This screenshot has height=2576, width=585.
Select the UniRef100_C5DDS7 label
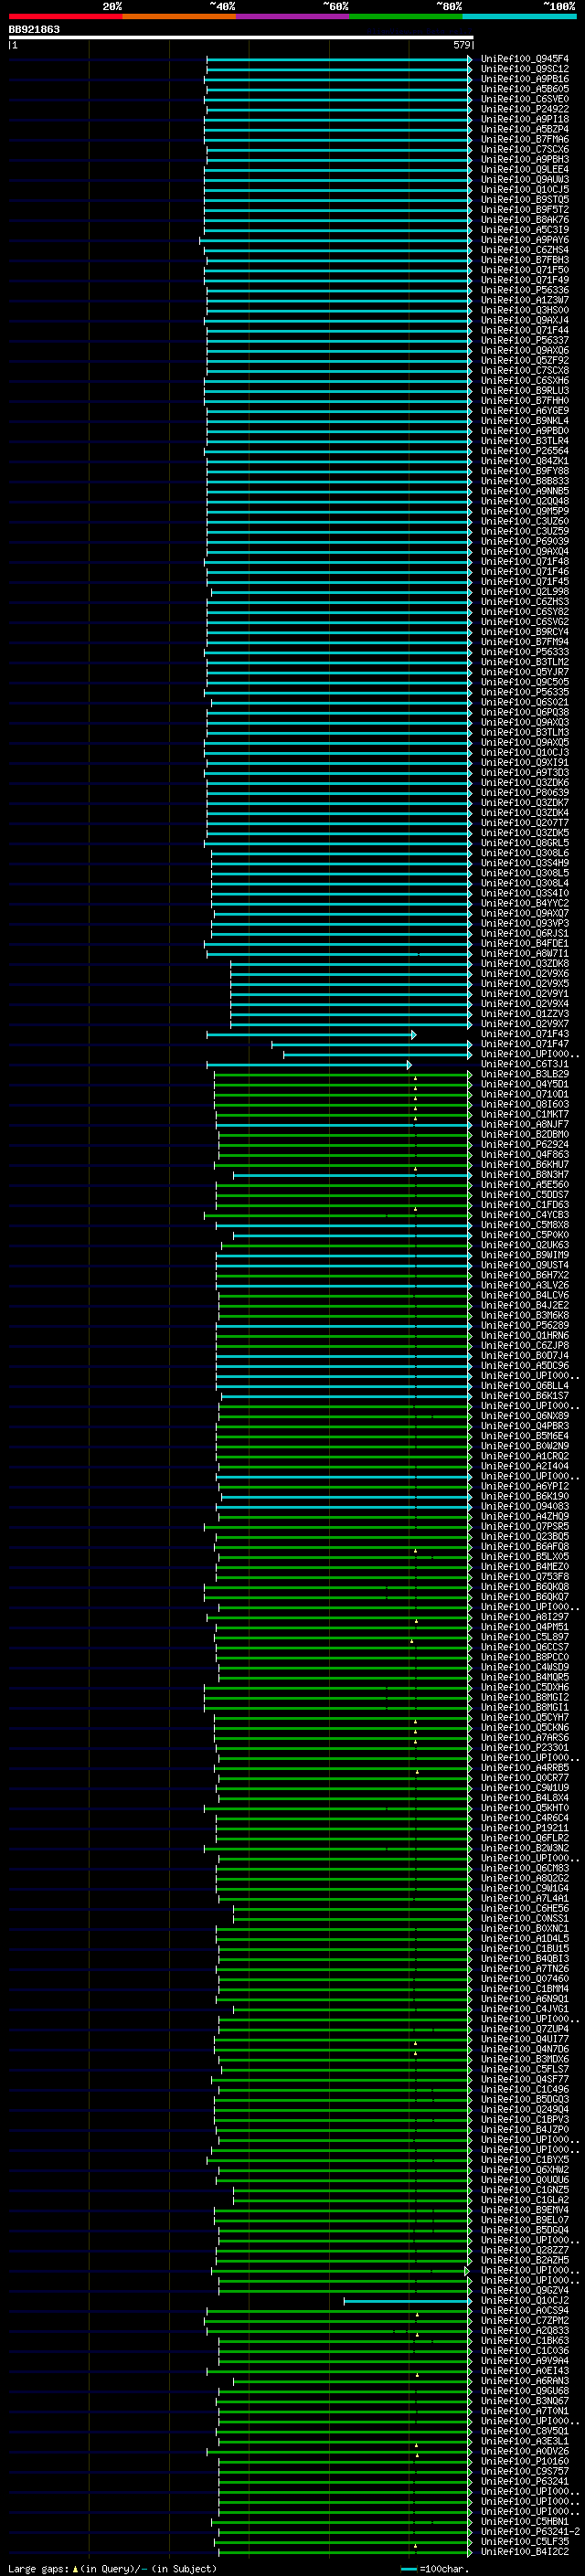(x=525, y=1195)
